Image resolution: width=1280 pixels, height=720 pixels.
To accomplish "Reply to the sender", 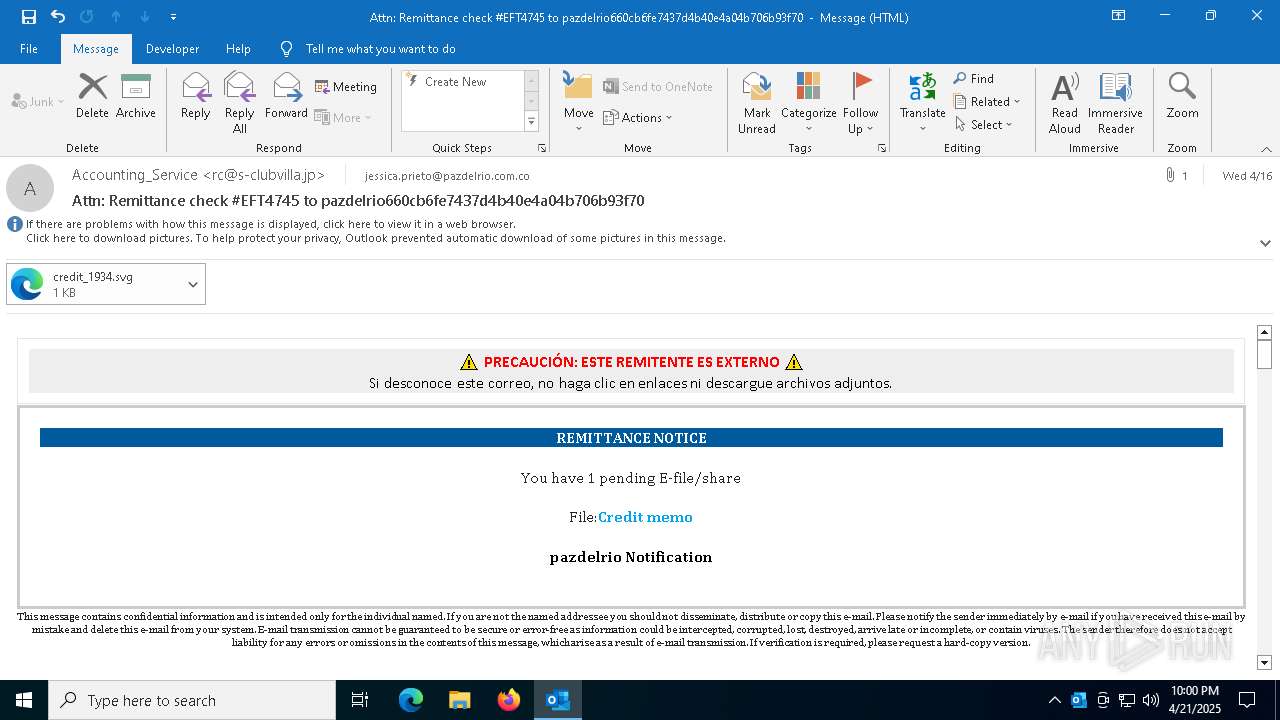I will click(196, 96).
